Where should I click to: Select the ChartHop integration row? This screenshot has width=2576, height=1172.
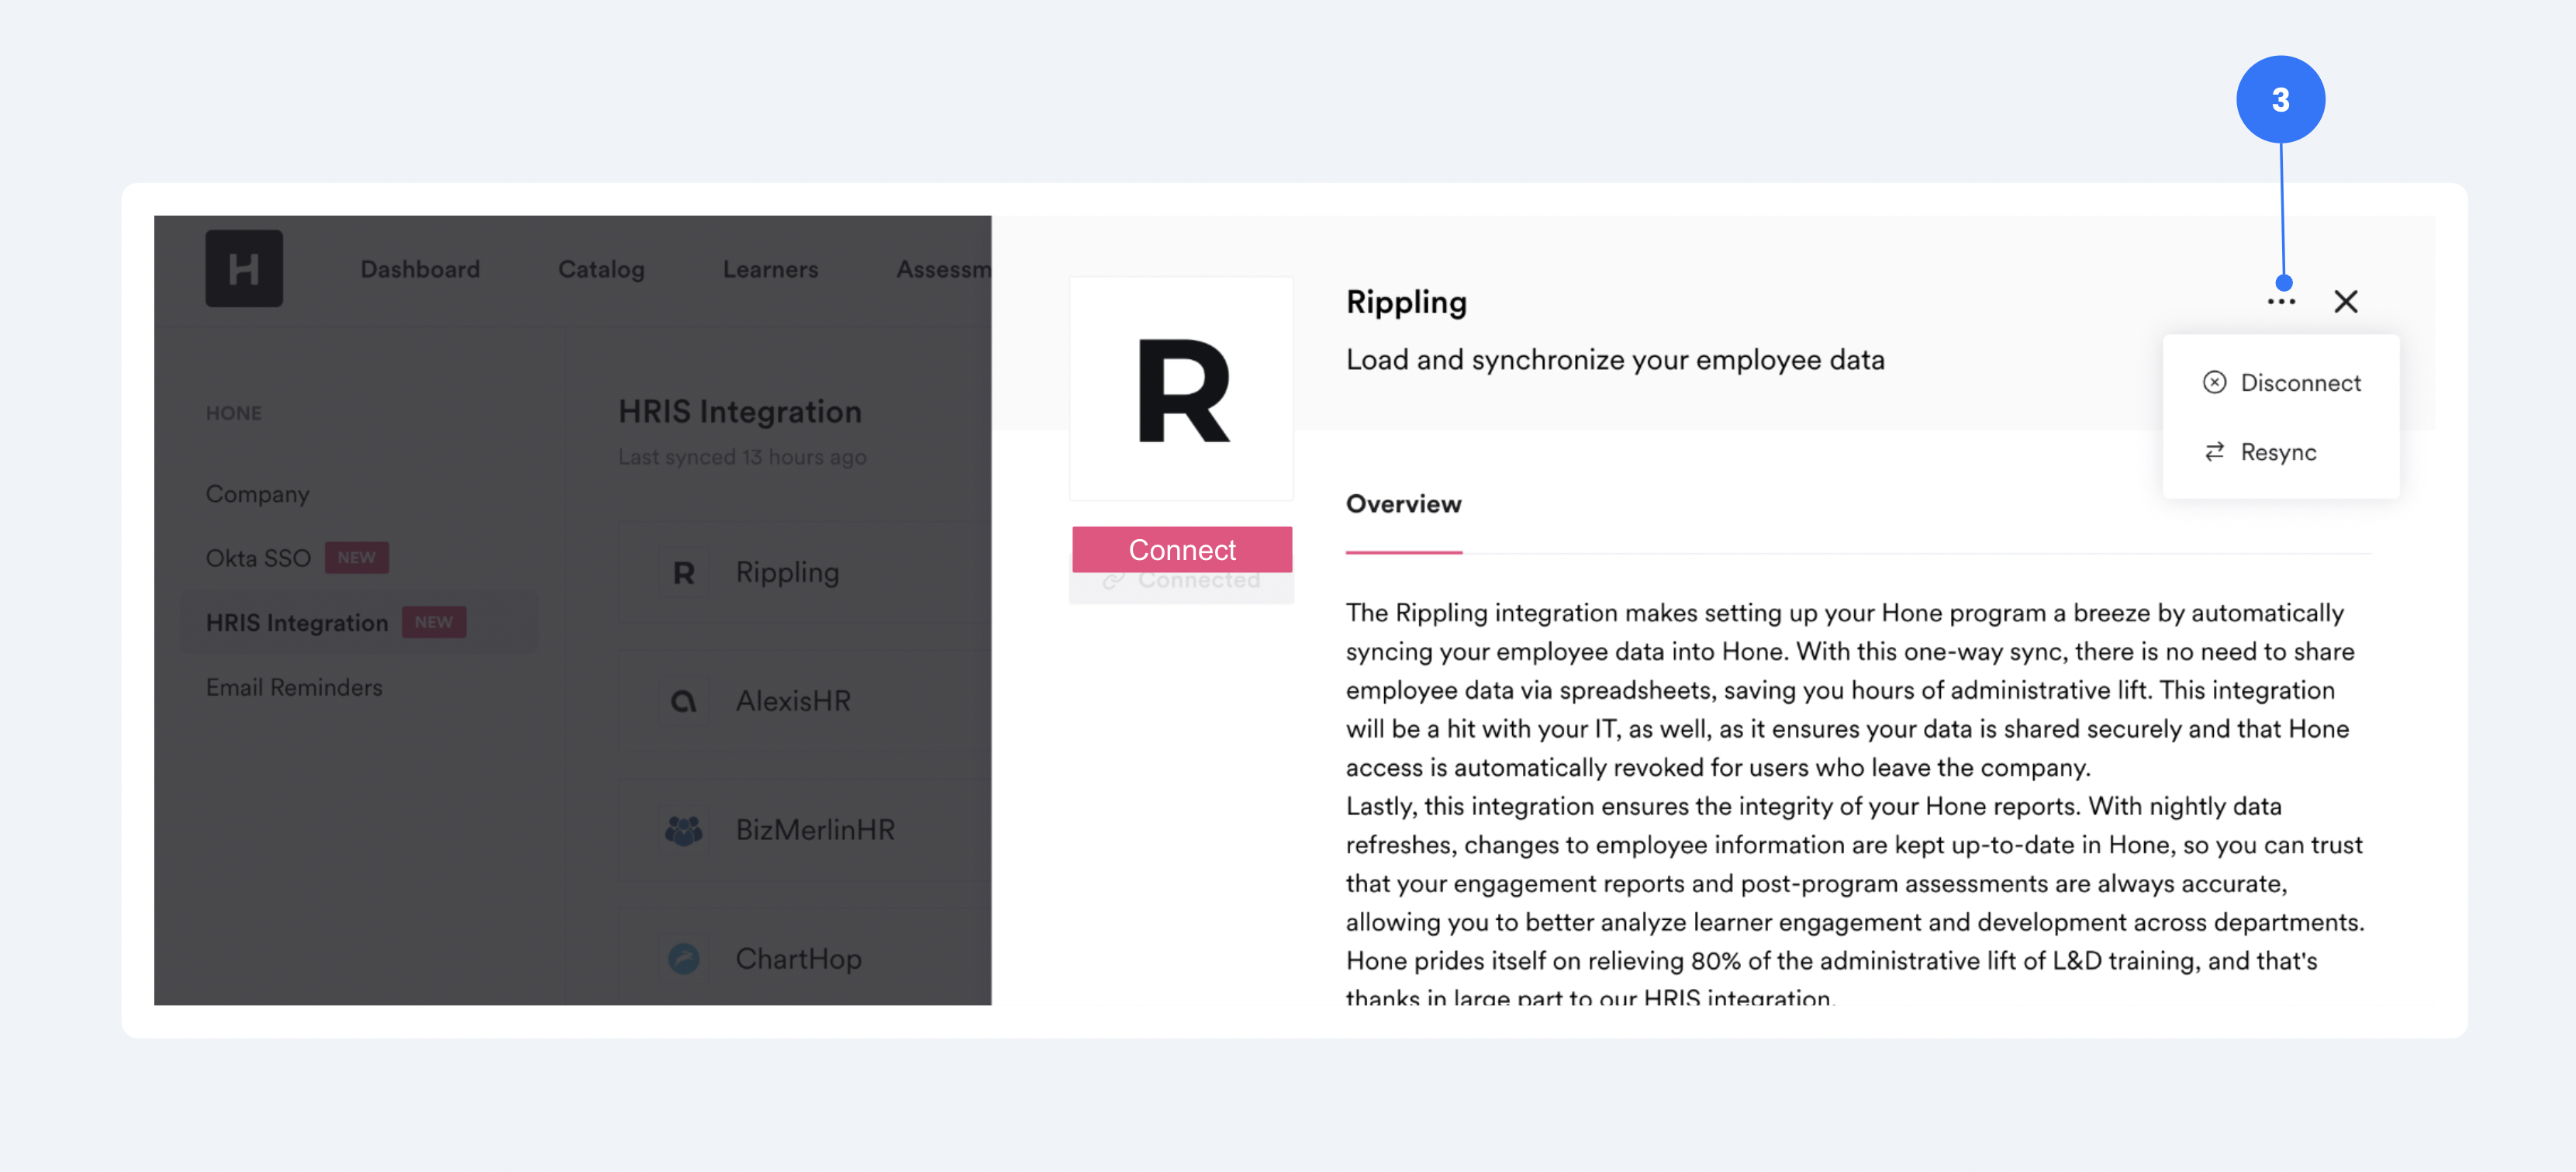[x=804, y=957]
